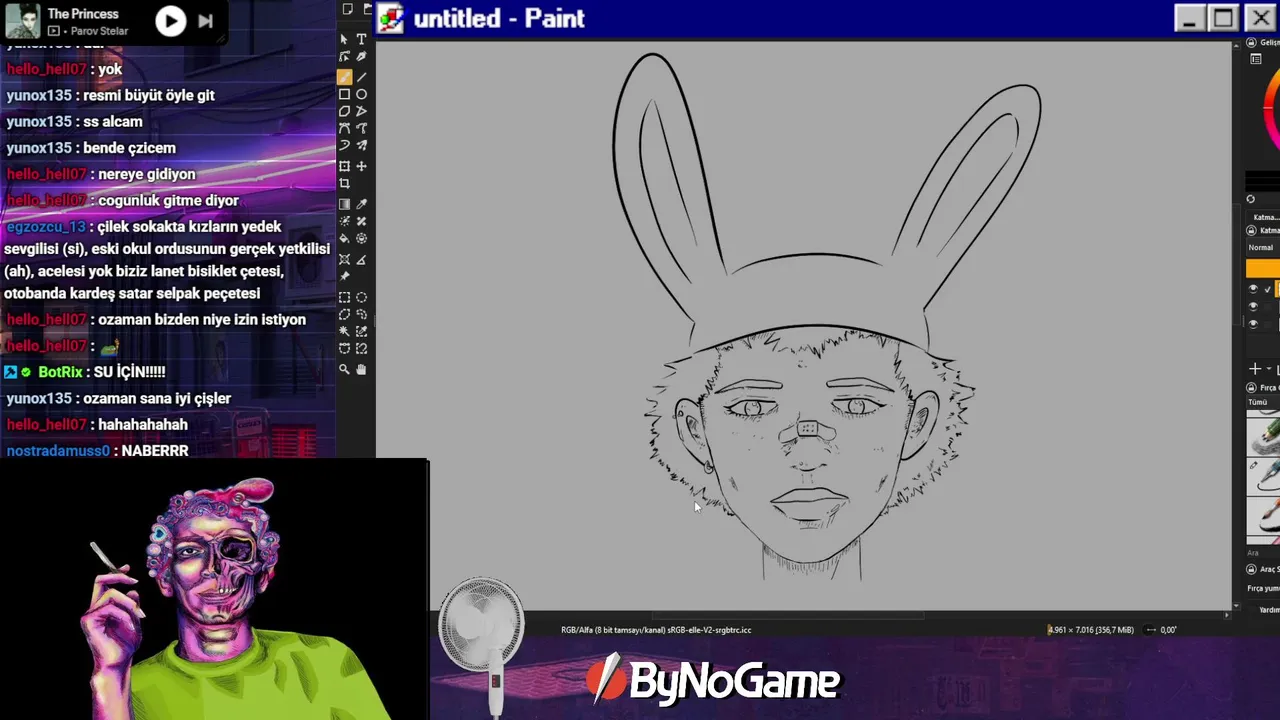Toggle lock on the Araç options docker
The width and height of the screenshot is (1280, 720).
1251,569
